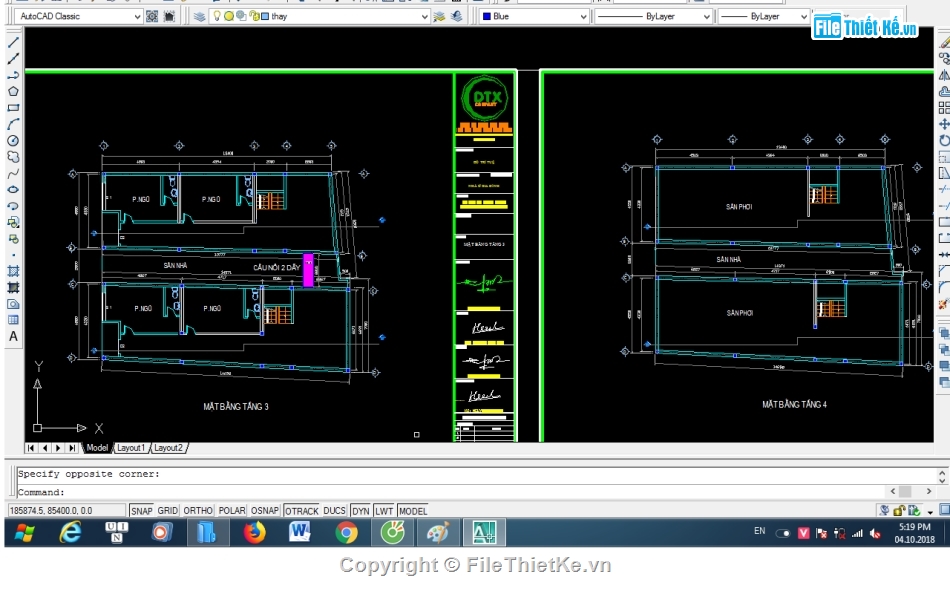
Task: Select the Spline tool
Action: [x=13, y=173]
